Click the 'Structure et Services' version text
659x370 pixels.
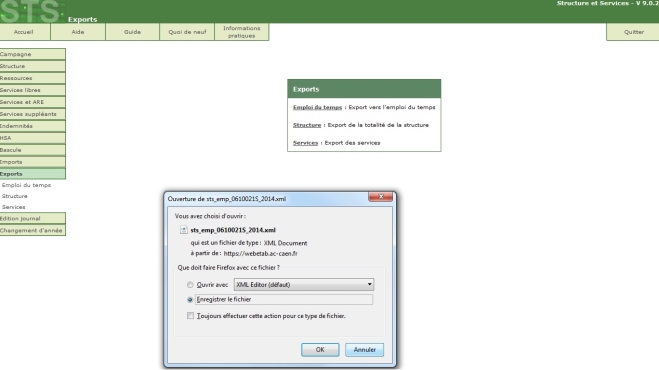click(608, 3)
